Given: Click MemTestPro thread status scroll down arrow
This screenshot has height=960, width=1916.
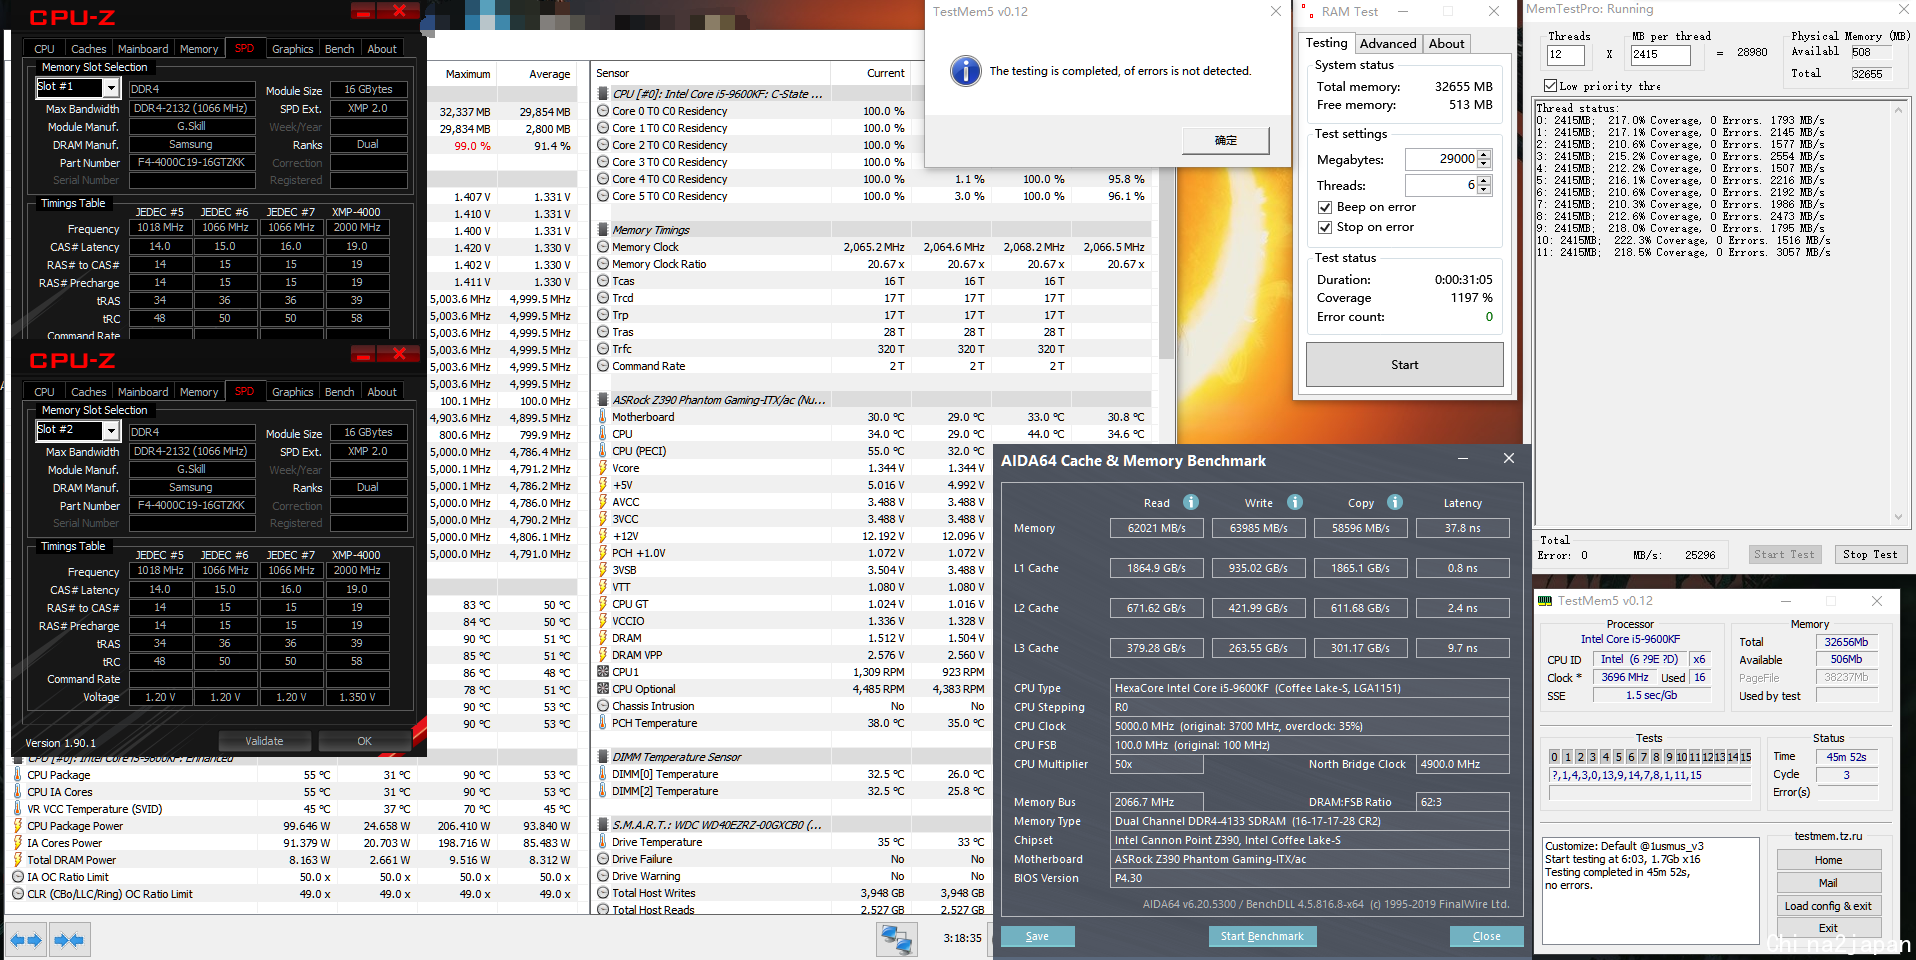Looking at the screenshot, I should pos(1898,517).
